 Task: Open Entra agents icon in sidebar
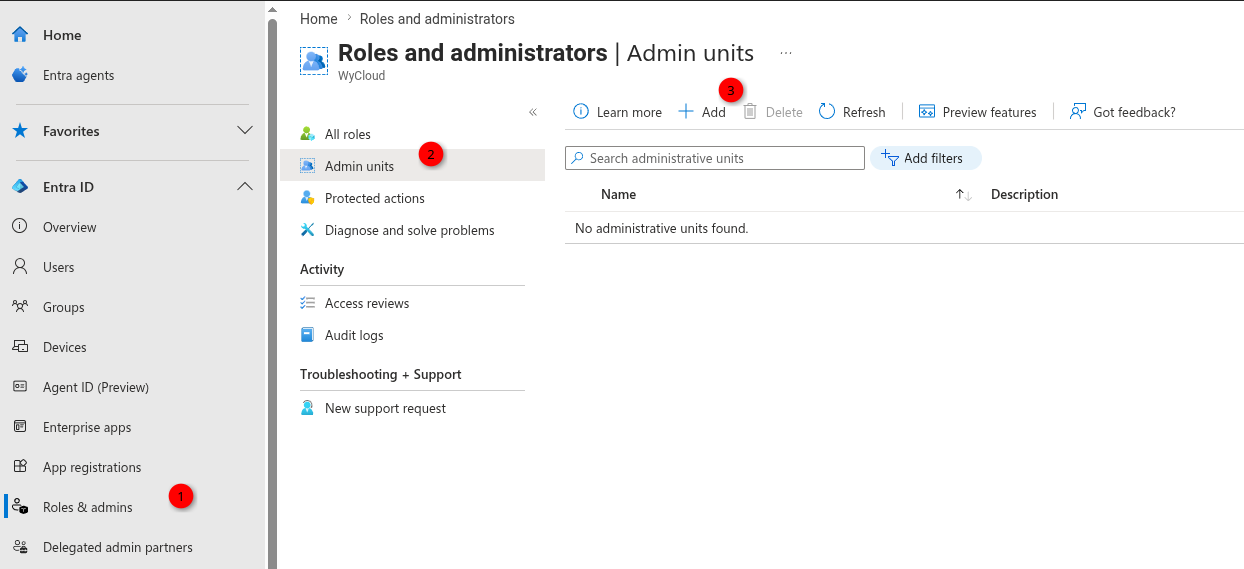[x=20, y=75]
